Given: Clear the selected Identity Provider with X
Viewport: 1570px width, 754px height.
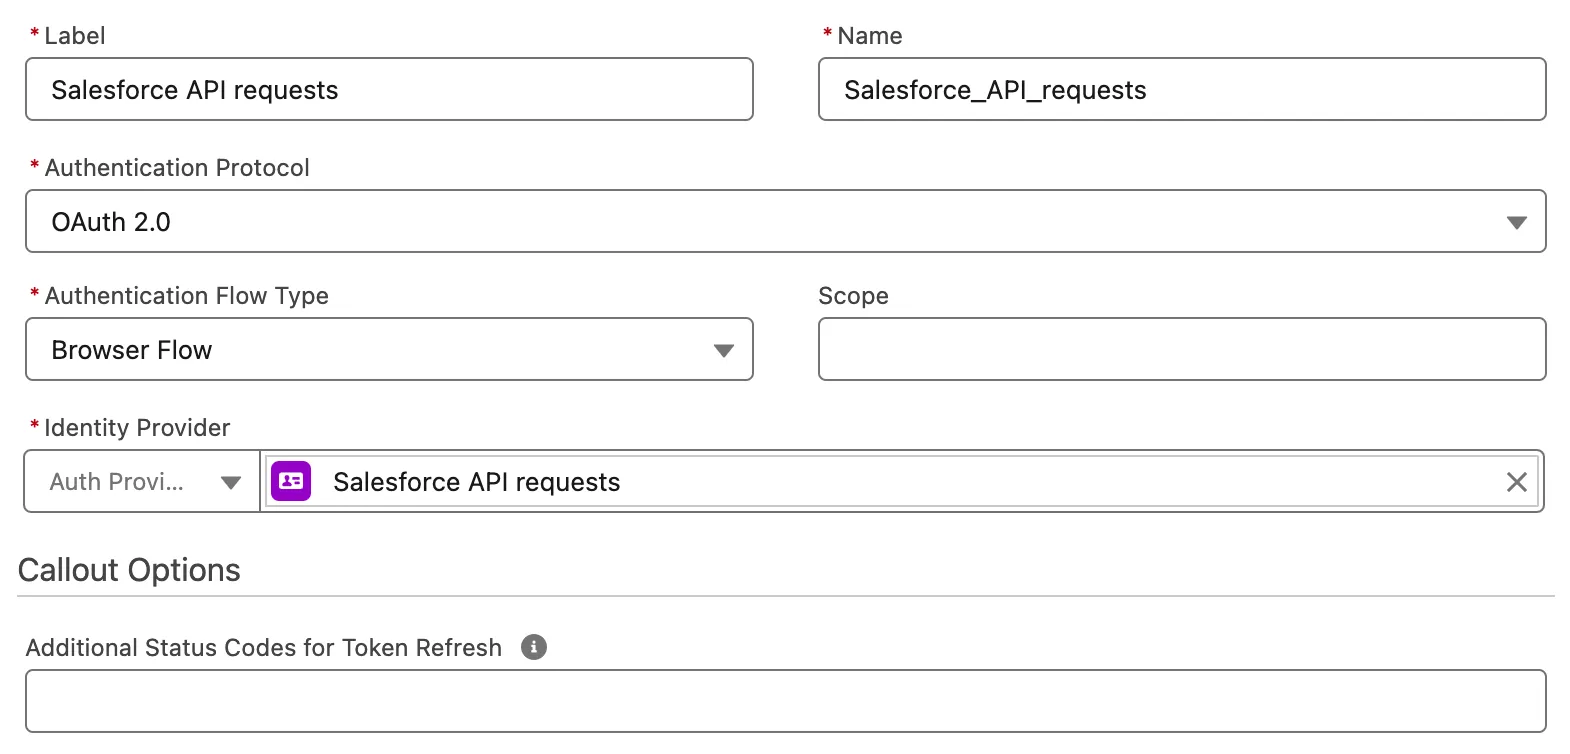Looking at the screenshot, I should (1516, 482).
